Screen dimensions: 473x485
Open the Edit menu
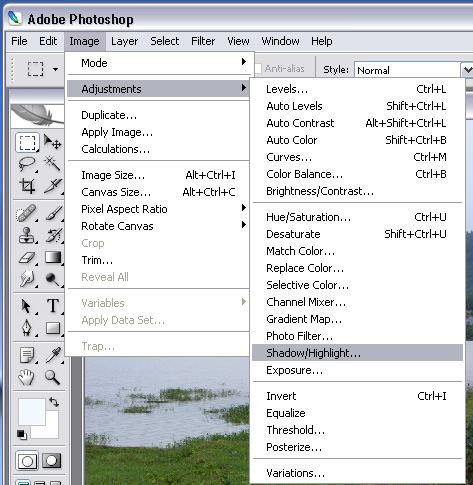pos(48,41)
